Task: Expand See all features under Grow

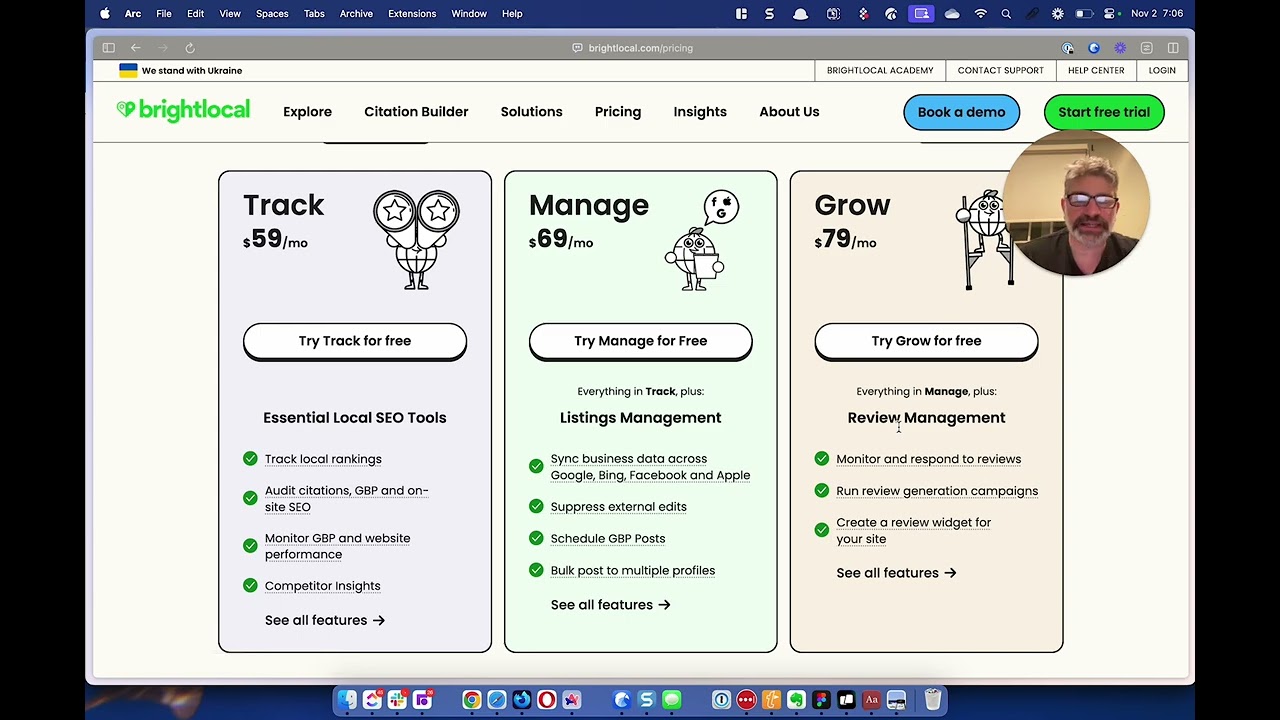Action: click(x=896, y=572)
